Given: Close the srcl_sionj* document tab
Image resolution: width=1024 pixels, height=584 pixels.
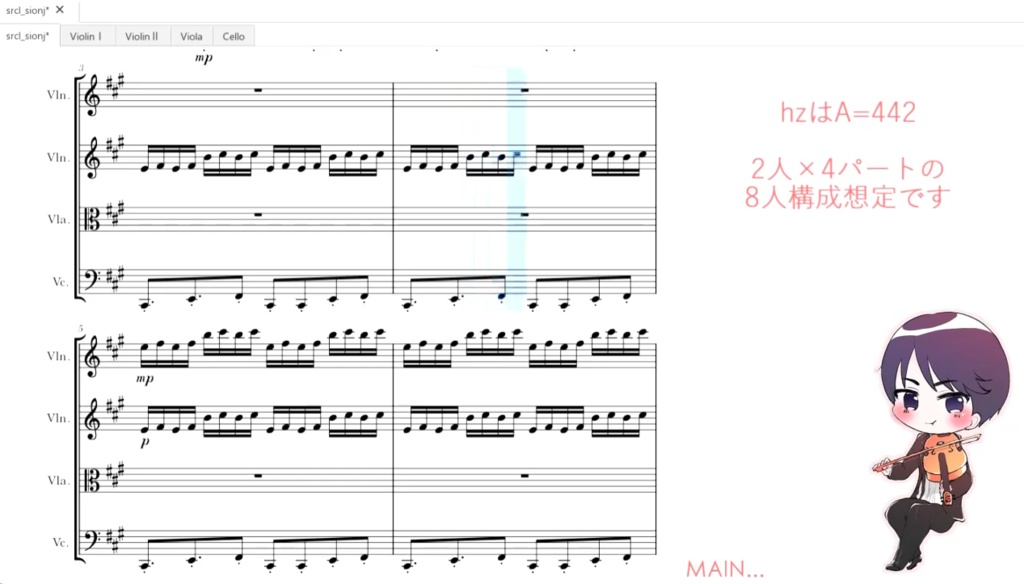Looking at the screenshot, I should (x=60, y=10).
